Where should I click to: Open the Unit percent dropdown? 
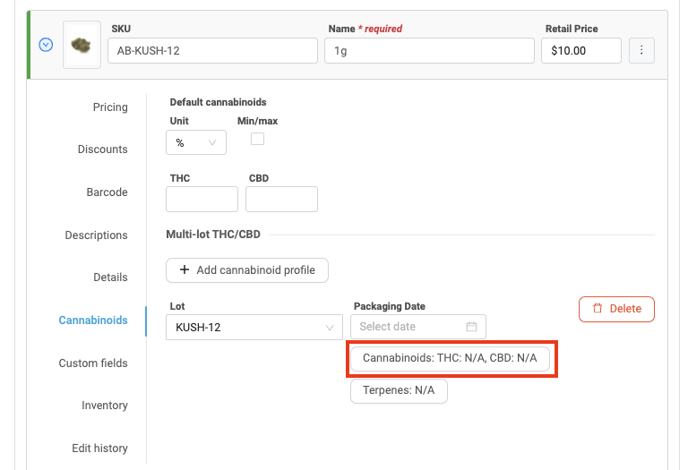[196, 143]
